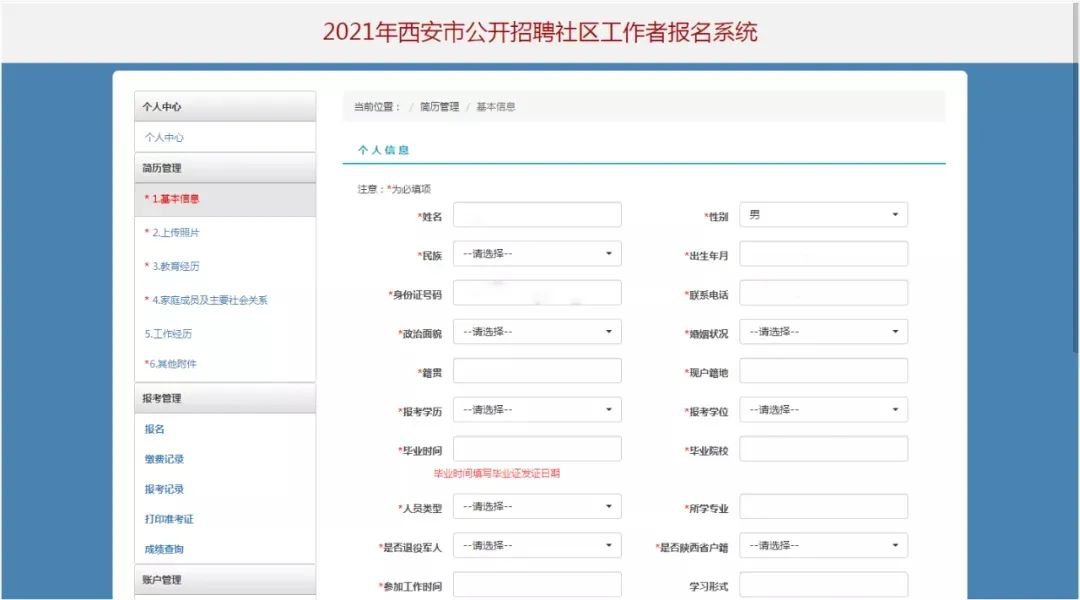
Task: Open the 政治面貌 dropdown list
Action: tap(537, 332)
